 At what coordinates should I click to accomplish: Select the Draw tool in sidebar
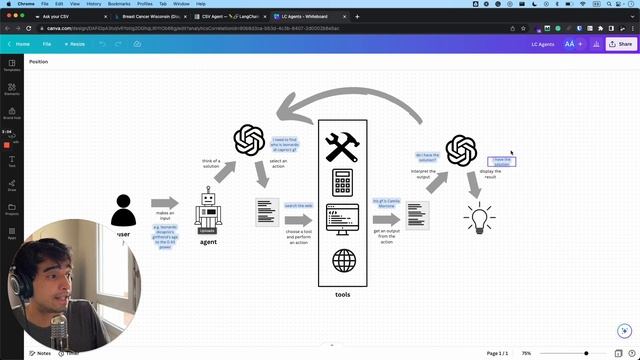(12, 185)
